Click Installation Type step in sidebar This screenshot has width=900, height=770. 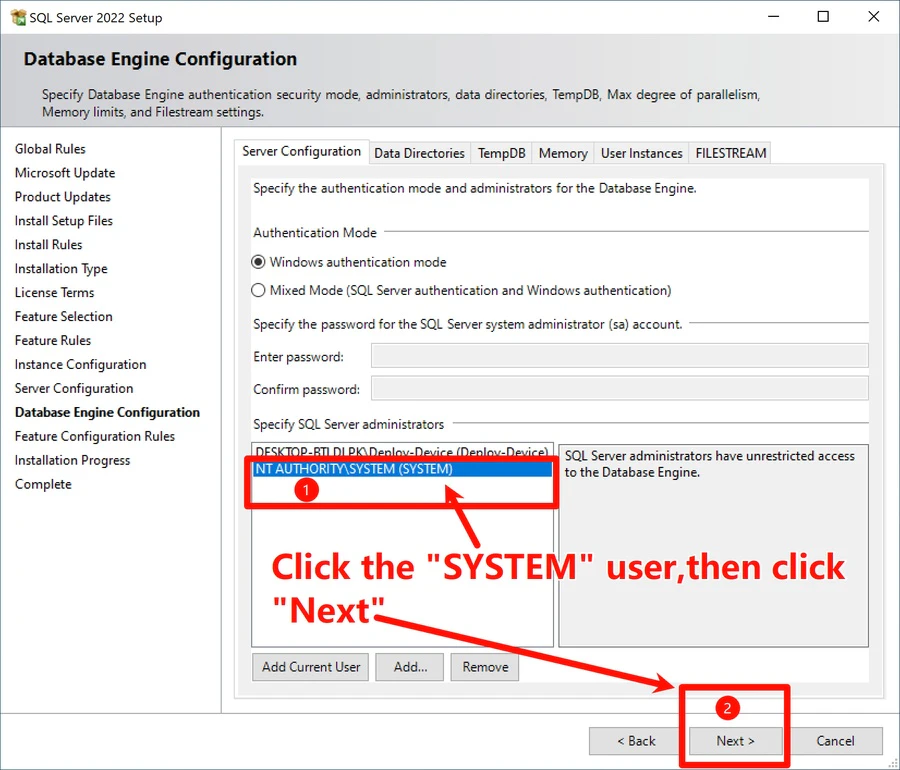pos(61,269)
